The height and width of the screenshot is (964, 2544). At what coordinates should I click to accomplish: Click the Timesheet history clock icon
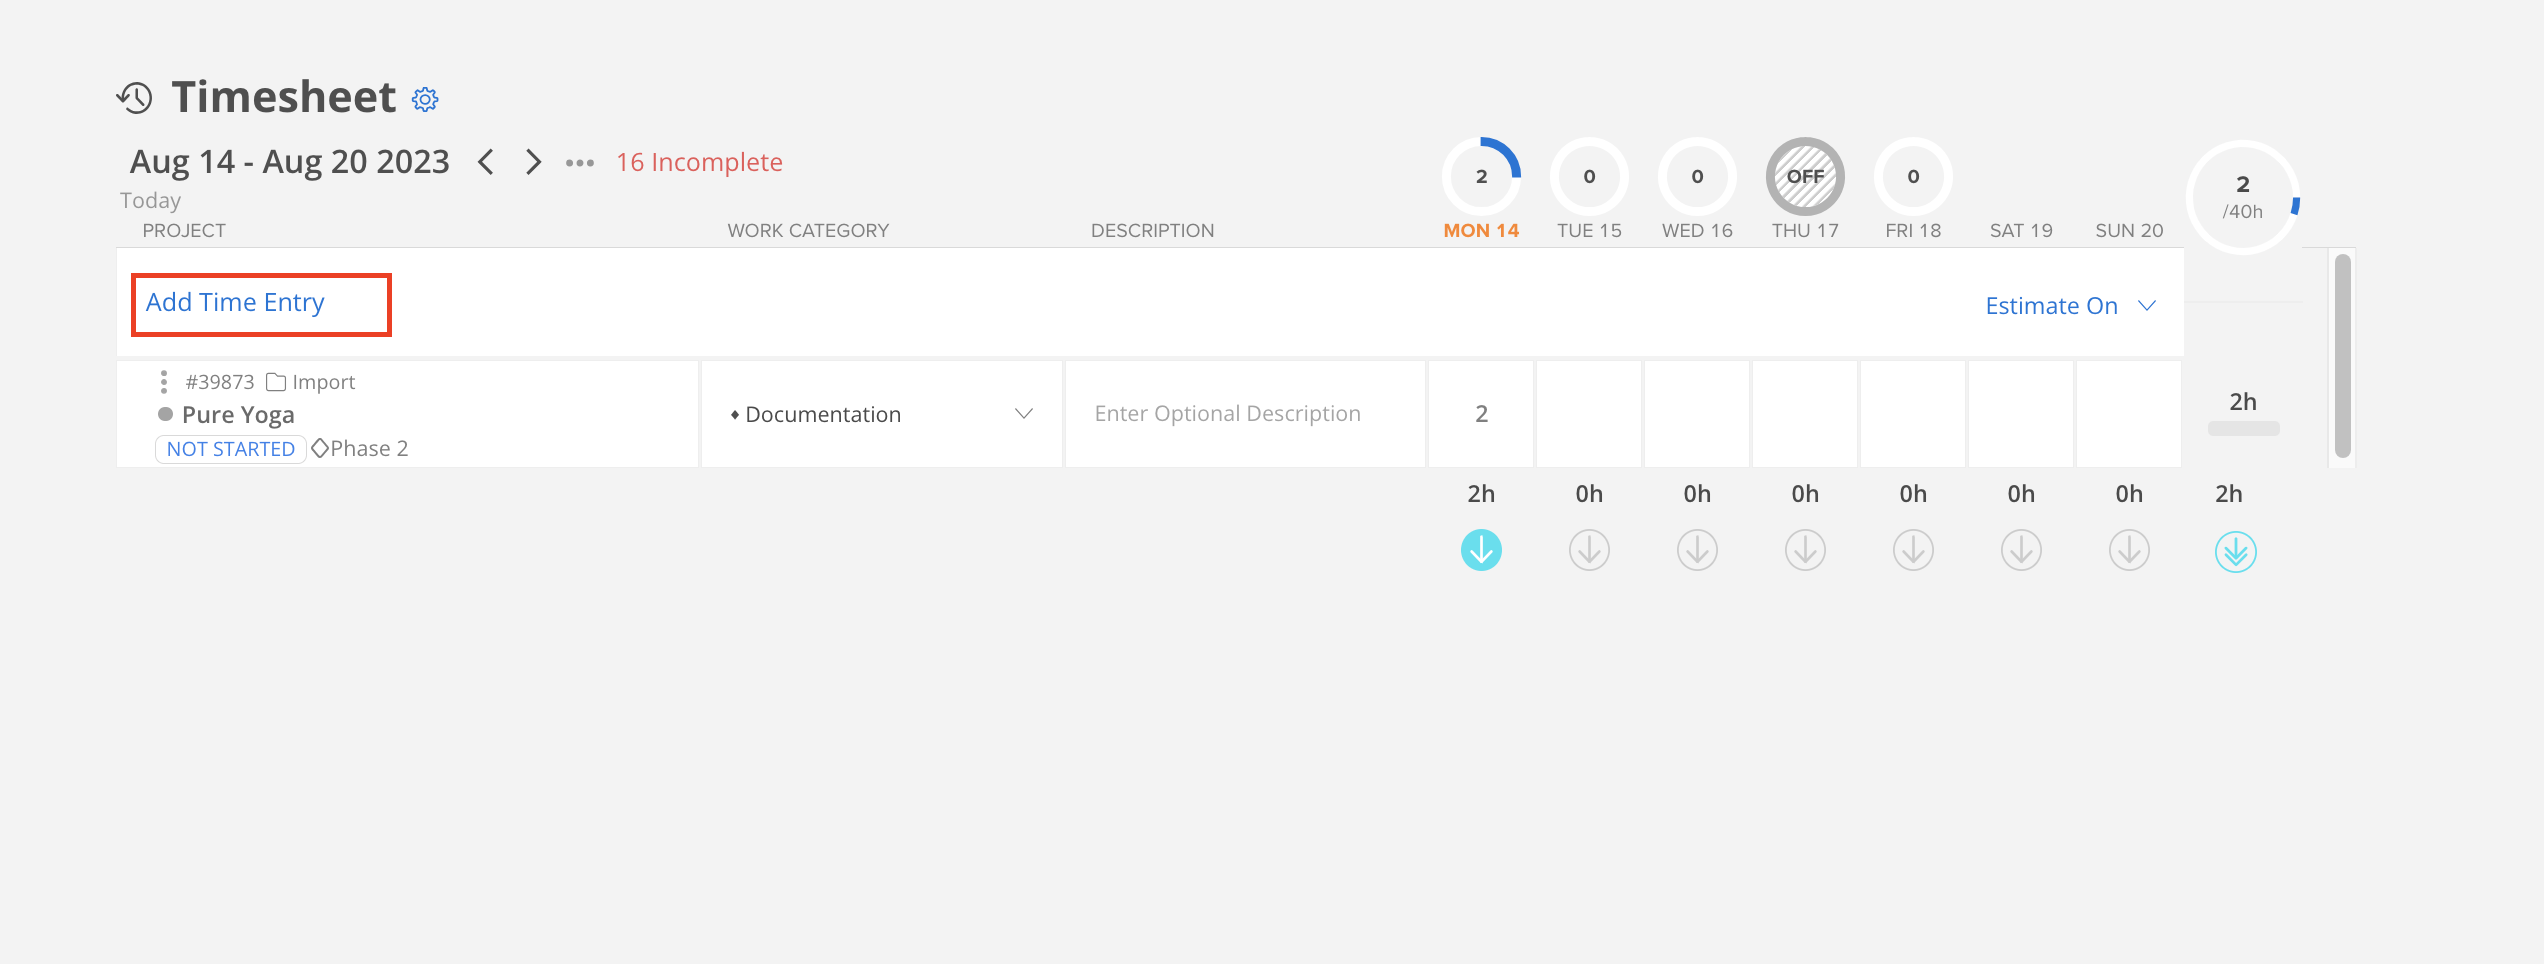136,97
